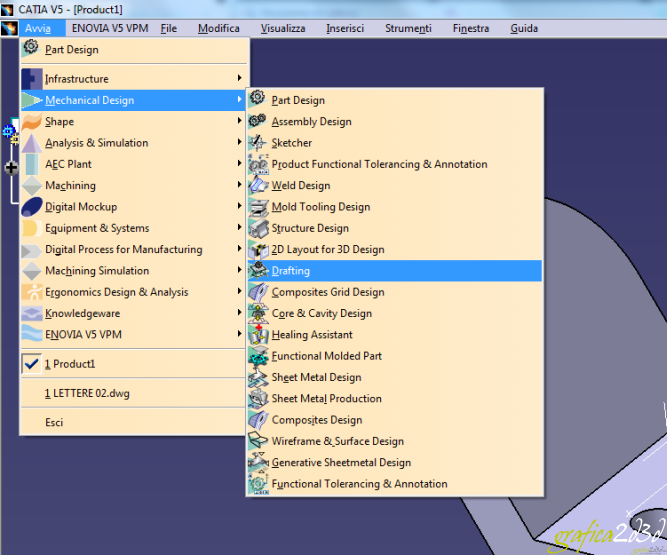Toggle the checkmark next to 1 Product1
667x555 pixels.
(32, 364)
